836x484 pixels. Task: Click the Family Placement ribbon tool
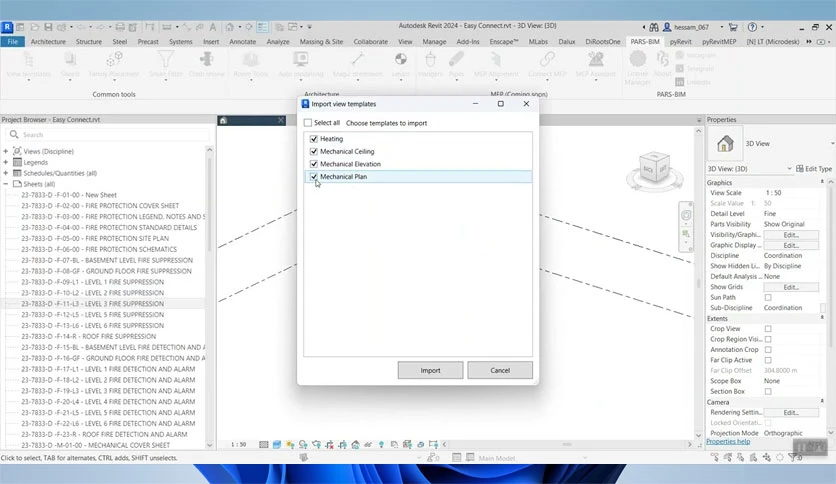(114, 65)
